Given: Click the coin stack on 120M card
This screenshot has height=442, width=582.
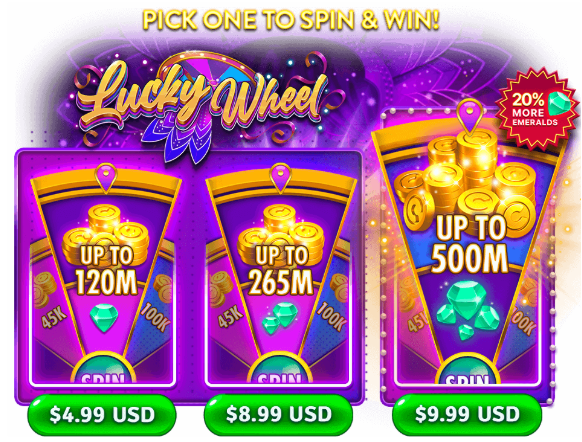Looking at the screenshot, I should click(x=106, y=232).
